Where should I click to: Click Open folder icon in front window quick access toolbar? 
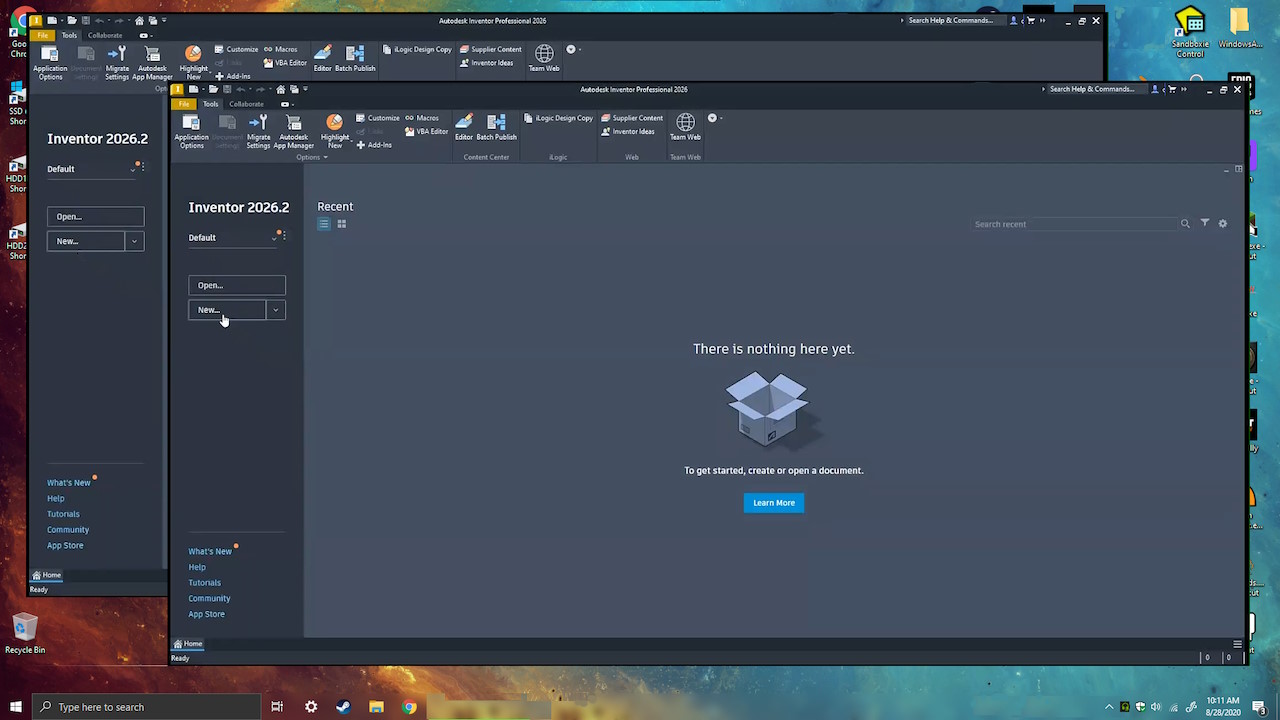tap(213, 89)
